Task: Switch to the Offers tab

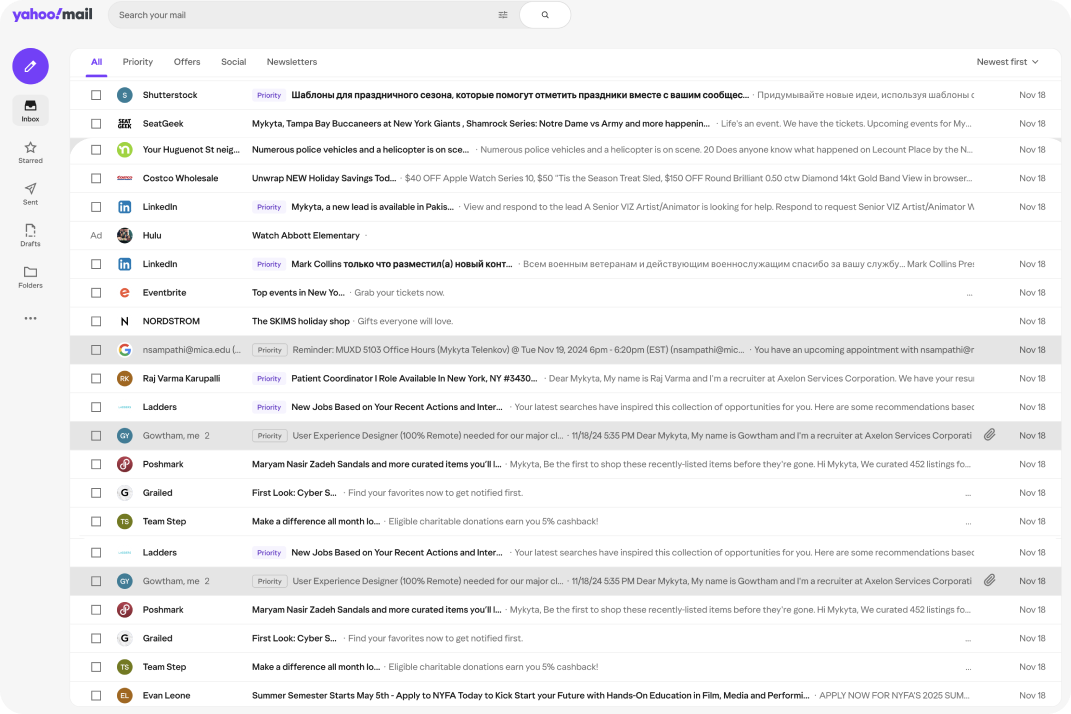Action: [187, 61]
